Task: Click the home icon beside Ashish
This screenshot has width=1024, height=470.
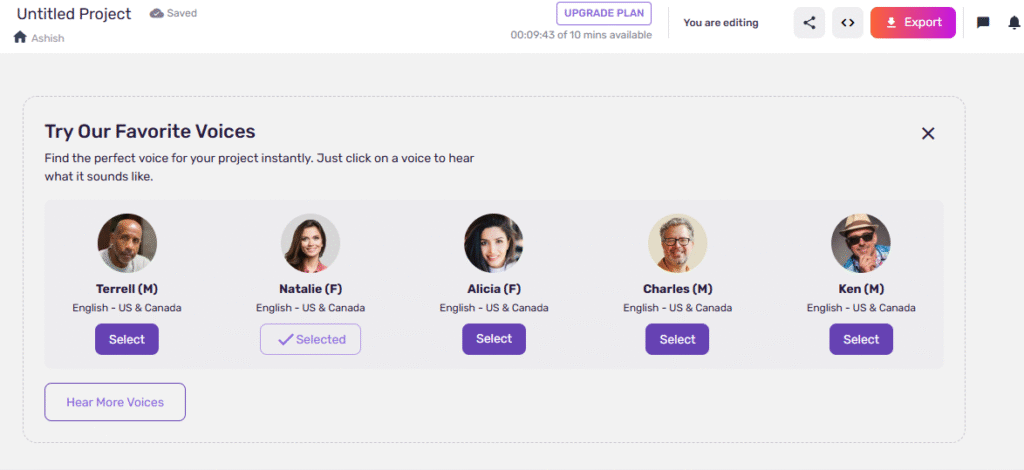Action: [x=20, y=37]
